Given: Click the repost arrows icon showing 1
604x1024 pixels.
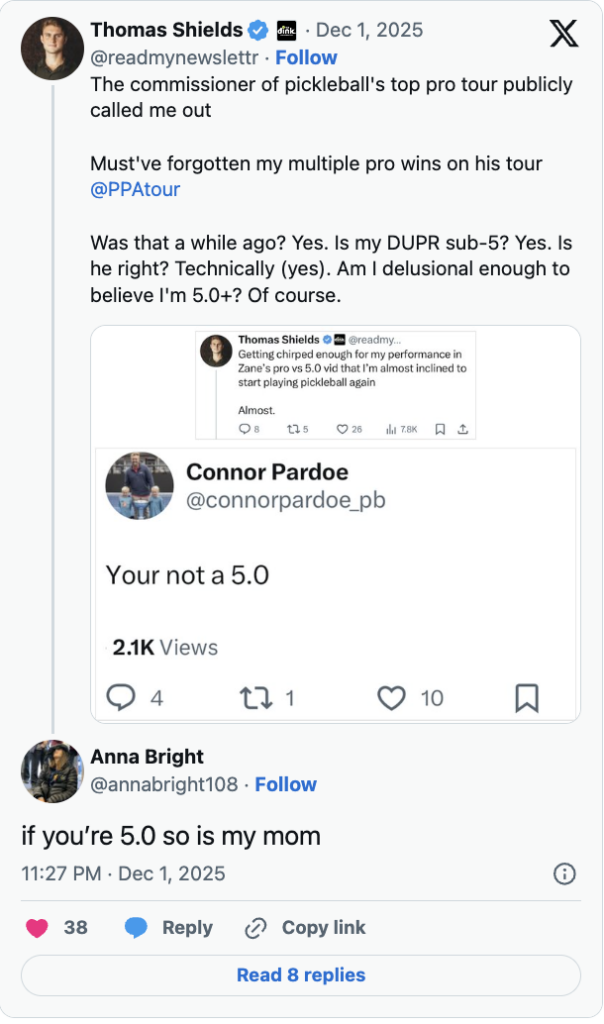Looking at the screenshot, I should tap(255, 697).
